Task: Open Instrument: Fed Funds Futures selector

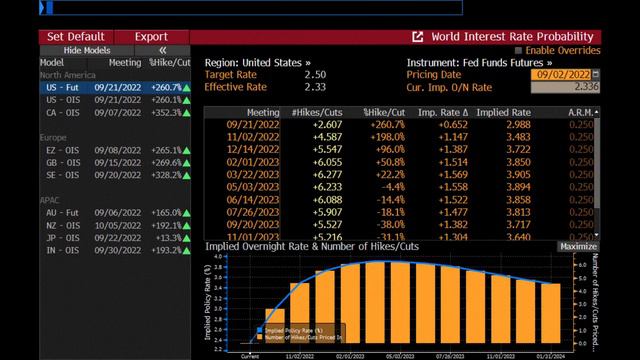Action: pyautogui.click(x=479, y=63)
